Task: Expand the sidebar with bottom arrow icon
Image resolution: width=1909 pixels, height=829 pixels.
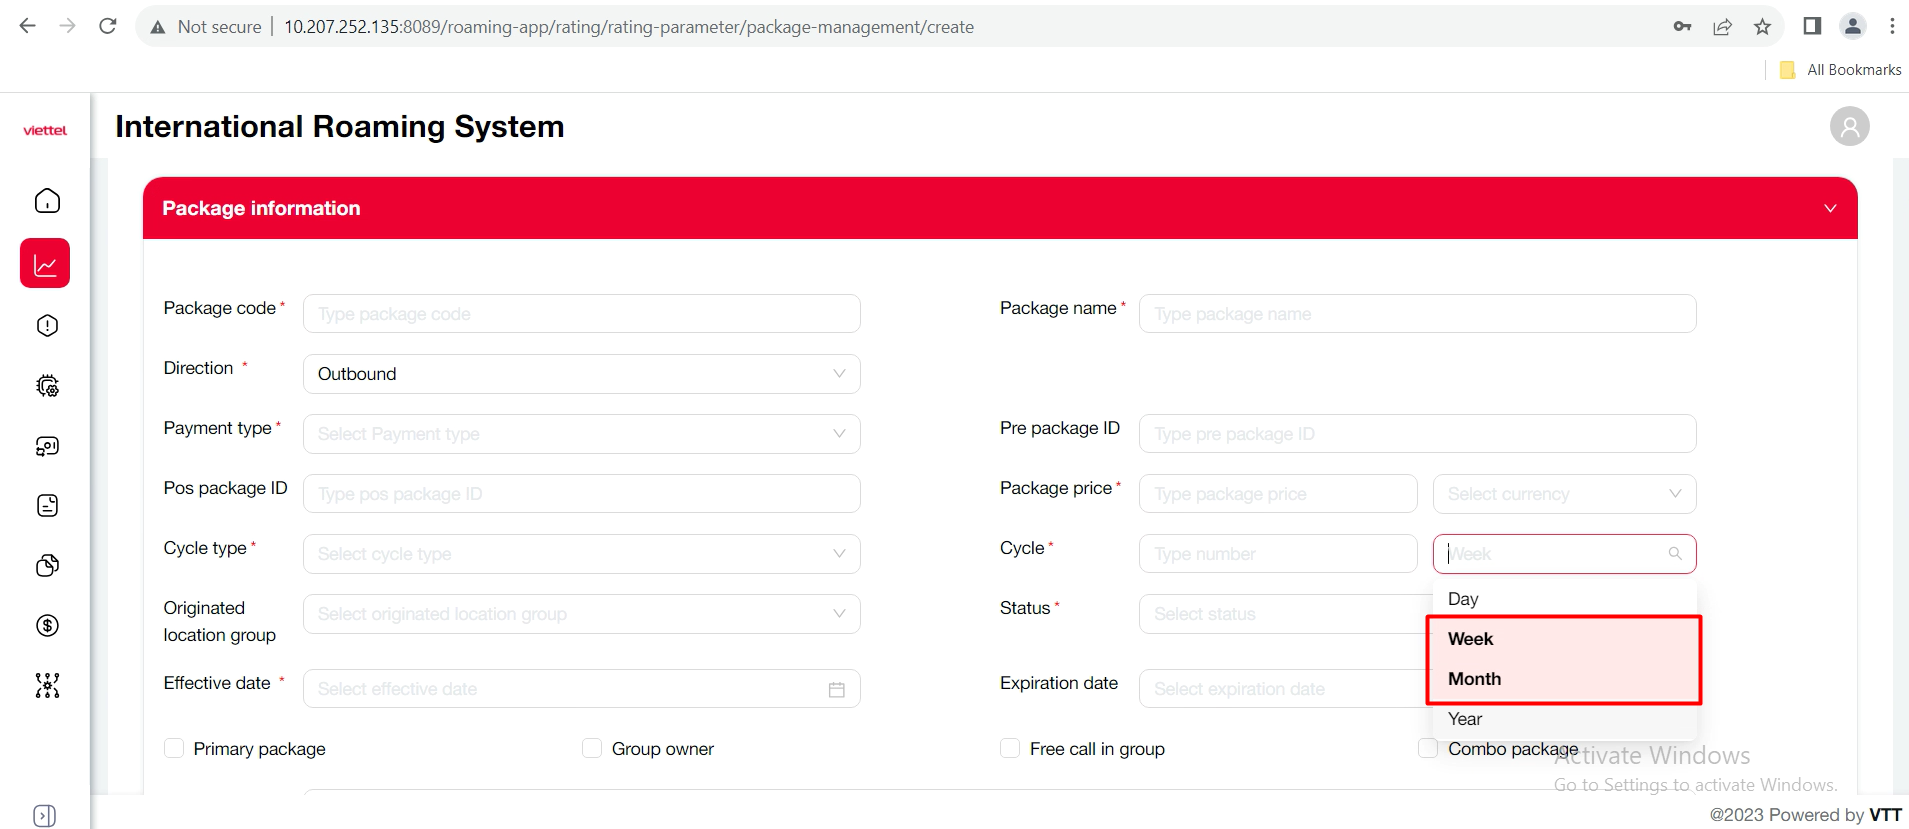Action: click(x=44, y=815)
